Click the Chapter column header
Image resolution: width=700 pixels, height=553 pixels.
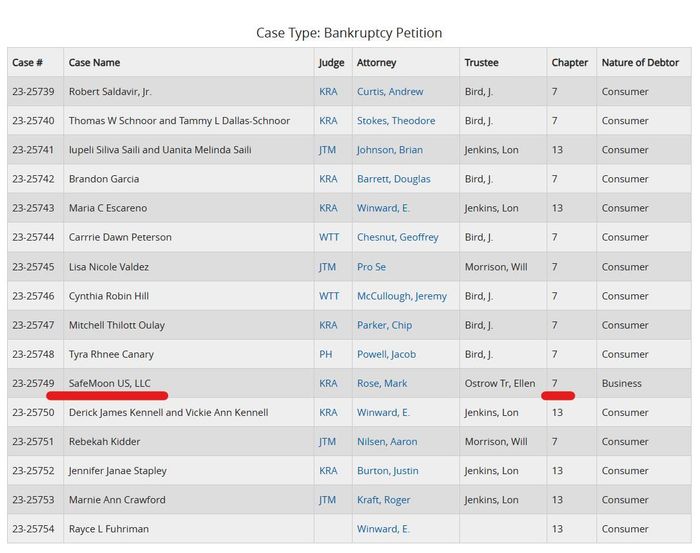tap(570, 62)
